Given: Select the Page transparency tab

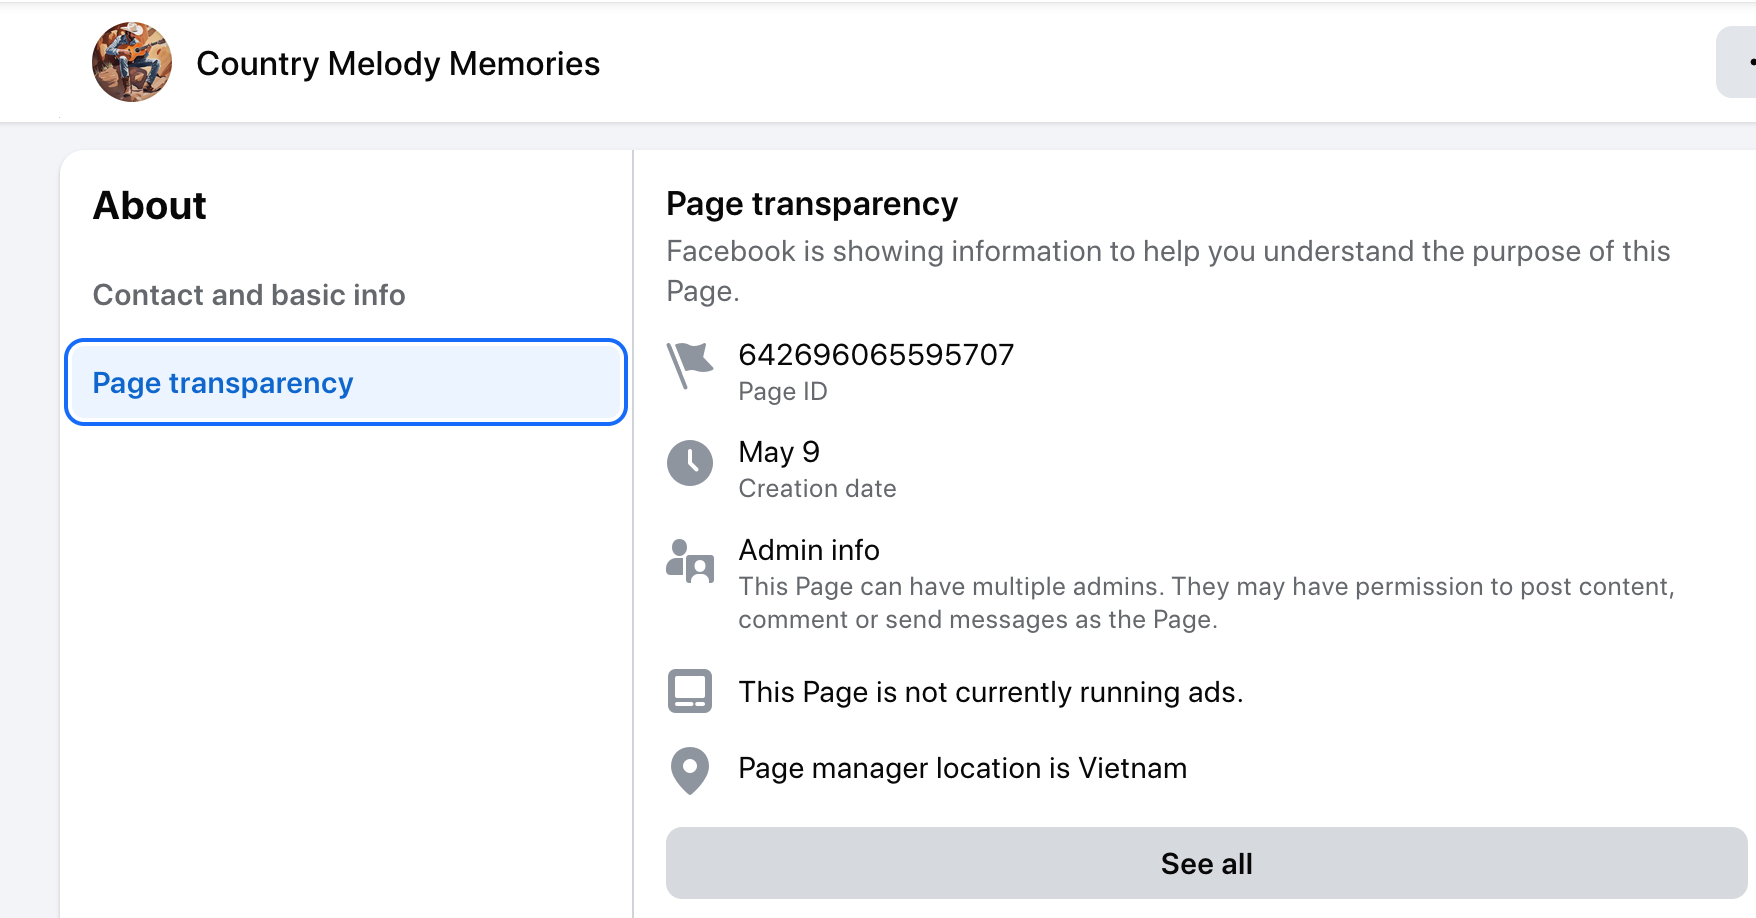Looking at the screenshot, I should click(x=345, y=383).
